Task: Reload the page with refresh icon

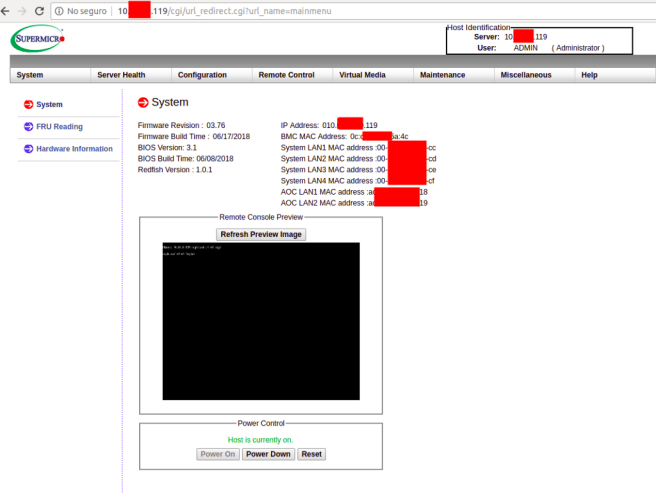Action: coord(39,10)
